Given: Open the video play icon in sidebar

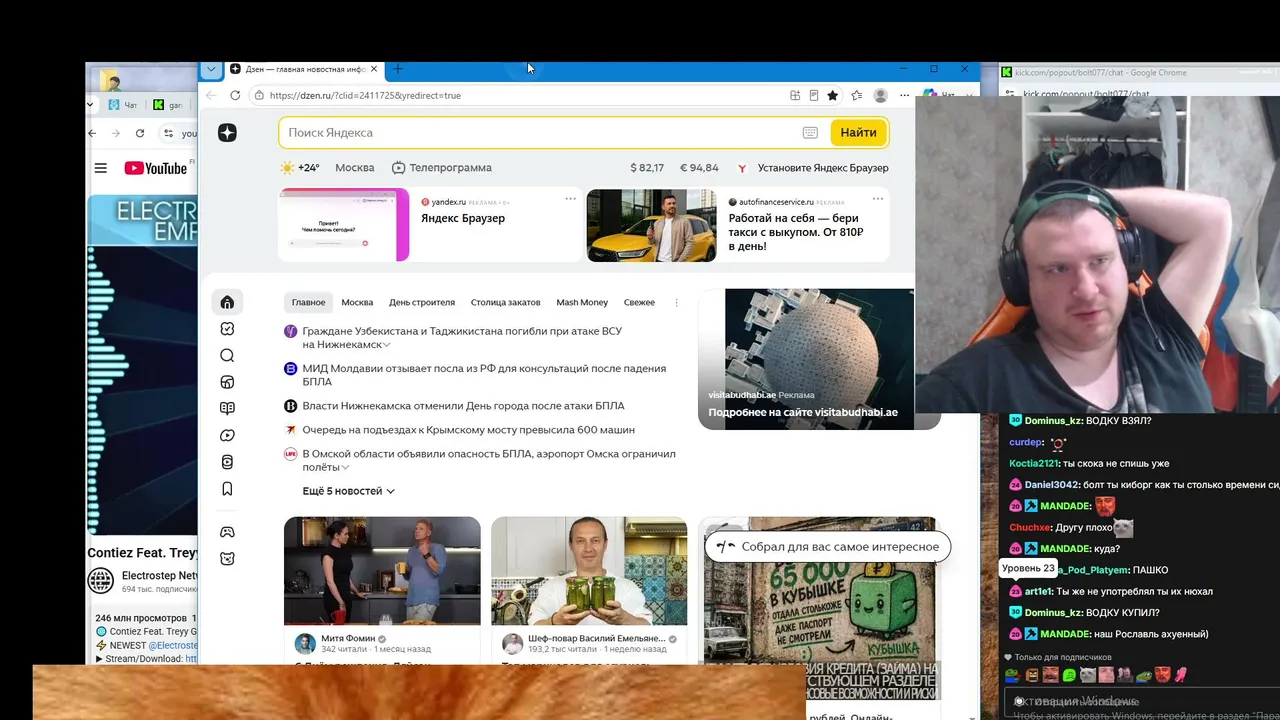Looking at the screenshot, I should click(227, 435).
